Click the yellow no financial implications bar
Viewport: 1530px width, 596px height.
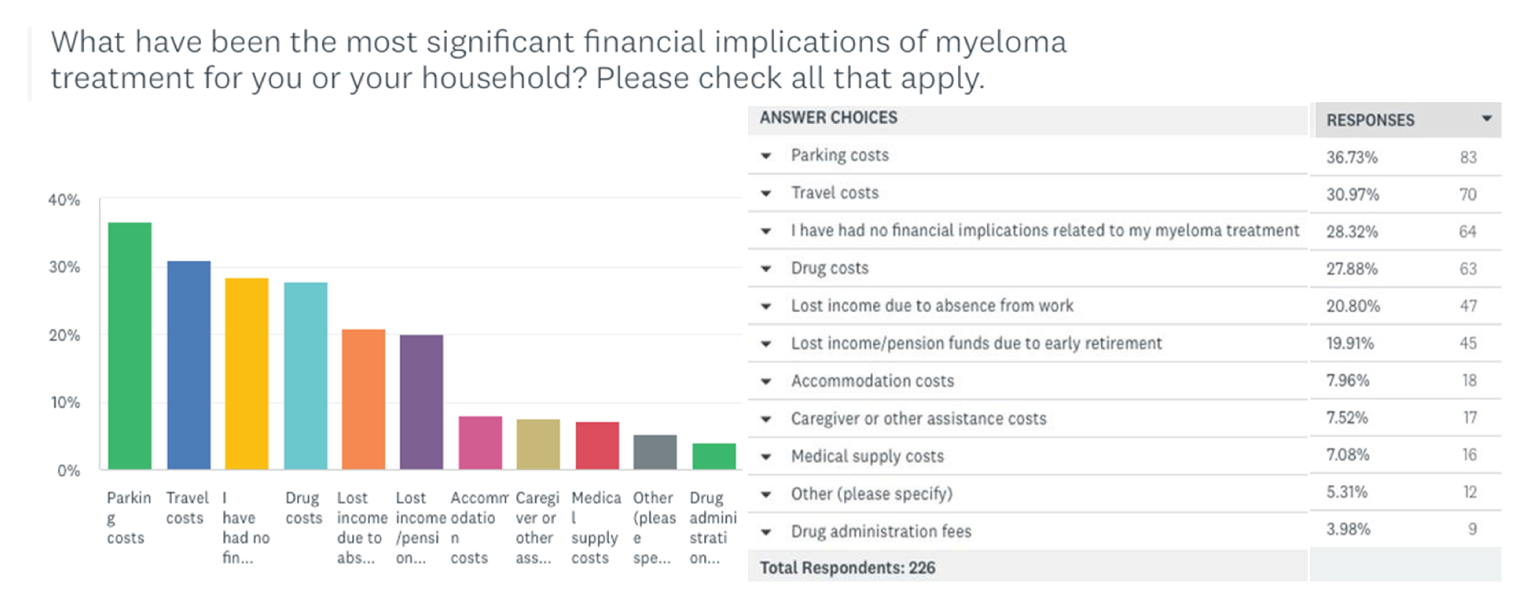[246, 374]
